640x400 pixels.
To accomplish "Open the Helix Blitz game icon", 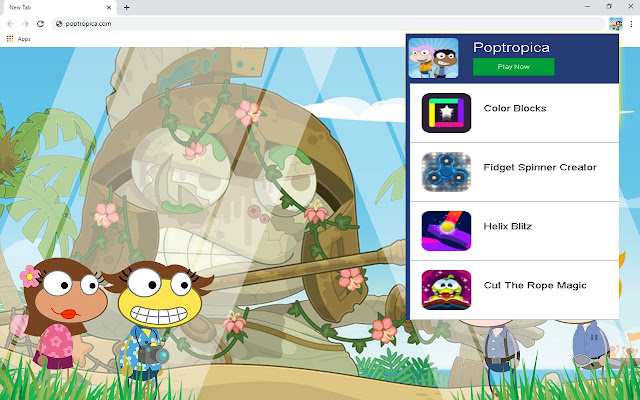I will pos(446,231).
